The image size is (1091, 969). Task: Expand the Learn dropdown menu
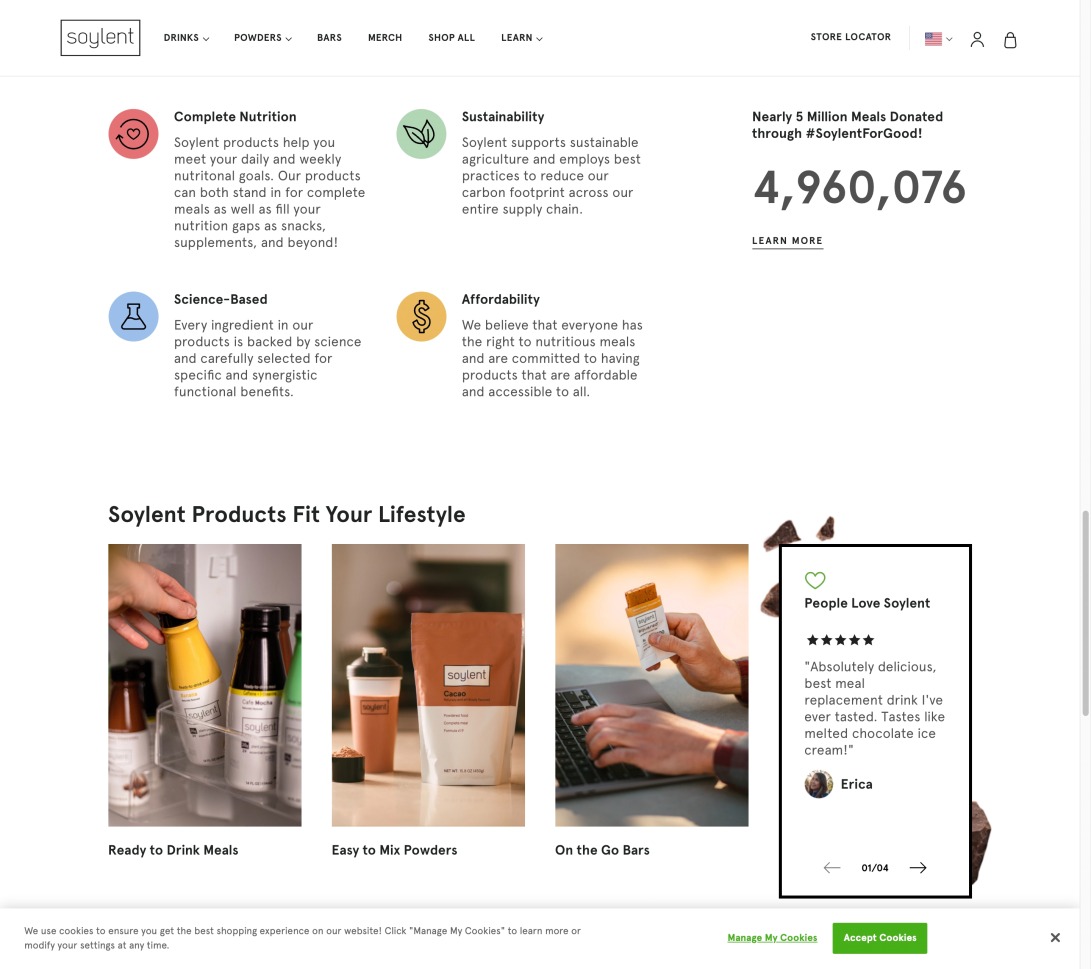[521, 38]
